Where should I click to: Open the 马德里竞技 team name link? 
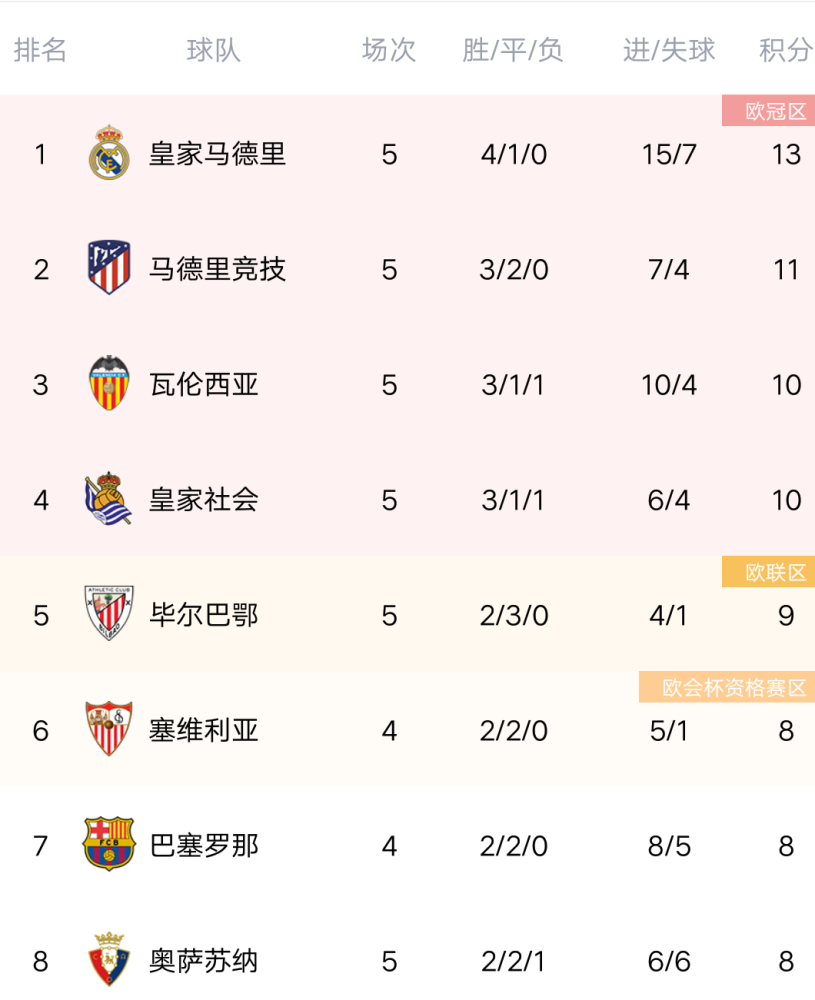click(217, 269)
